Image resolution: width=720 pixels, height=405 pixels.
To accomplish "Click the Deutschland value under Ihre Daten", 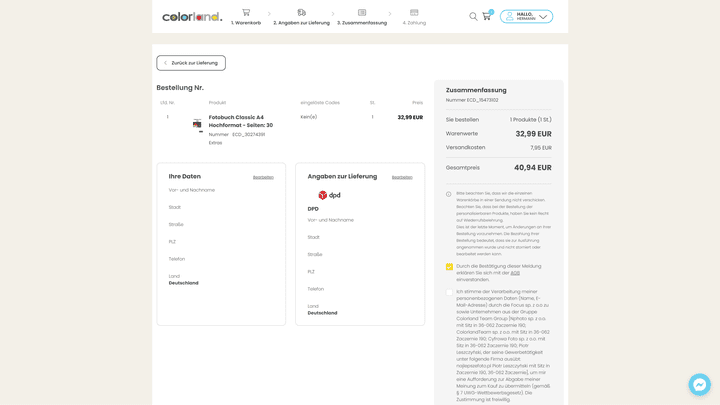I will click(x=183, y=283).
